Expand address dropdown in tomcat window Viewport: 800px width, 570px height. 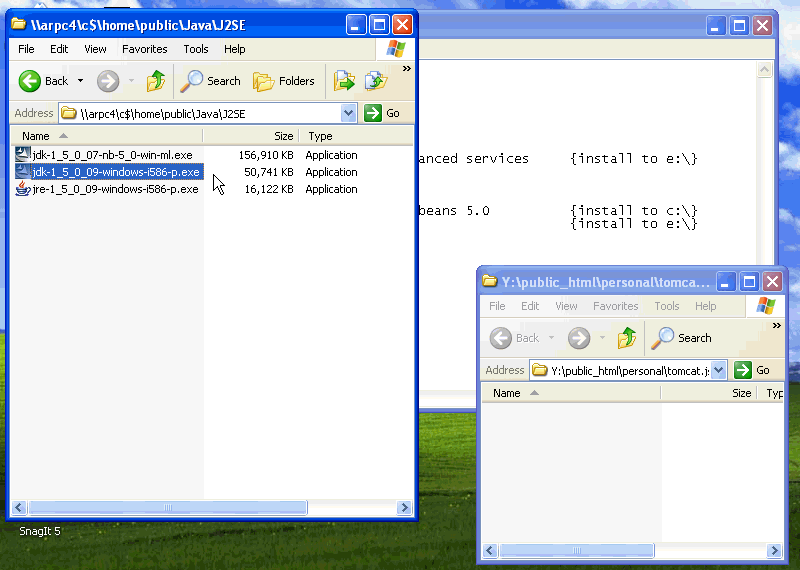click(719, 370)
